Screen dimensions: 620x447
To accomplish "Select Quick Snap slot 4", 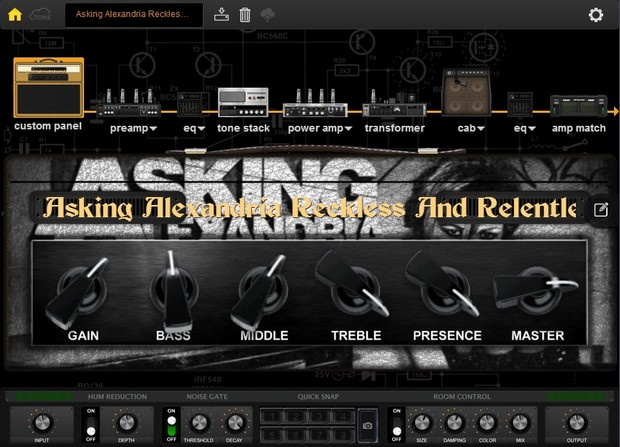I will tap(344, 417).
